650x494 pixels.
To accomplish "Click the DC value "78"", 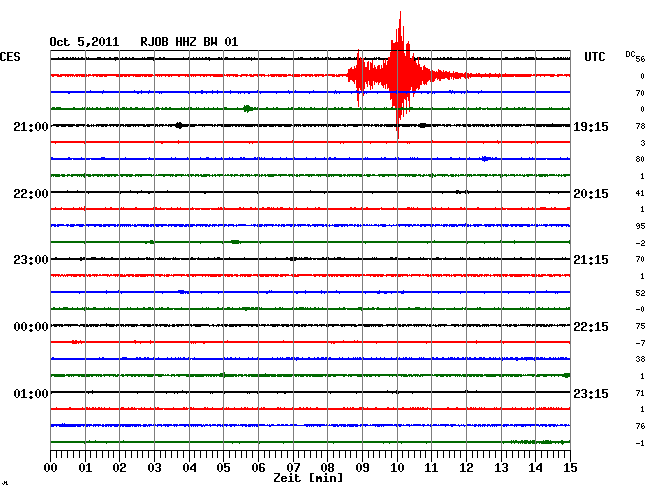I will [x=640, y=126].
